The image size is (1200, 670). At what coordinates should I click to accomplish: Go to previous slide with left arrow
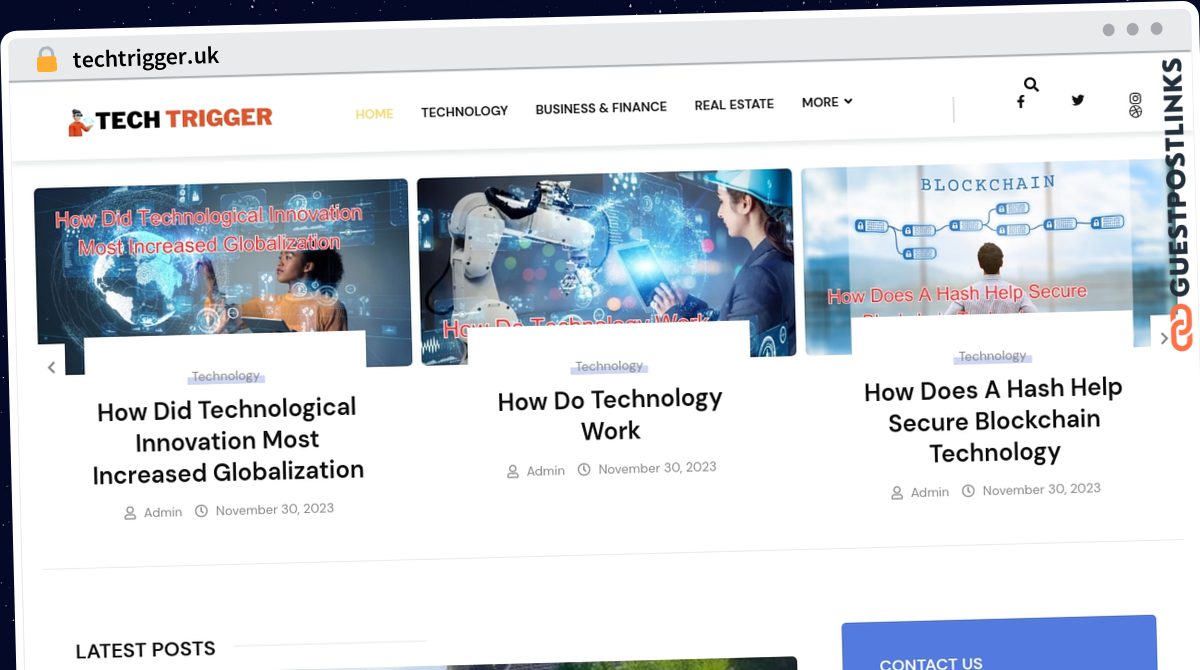coord(52,367)
